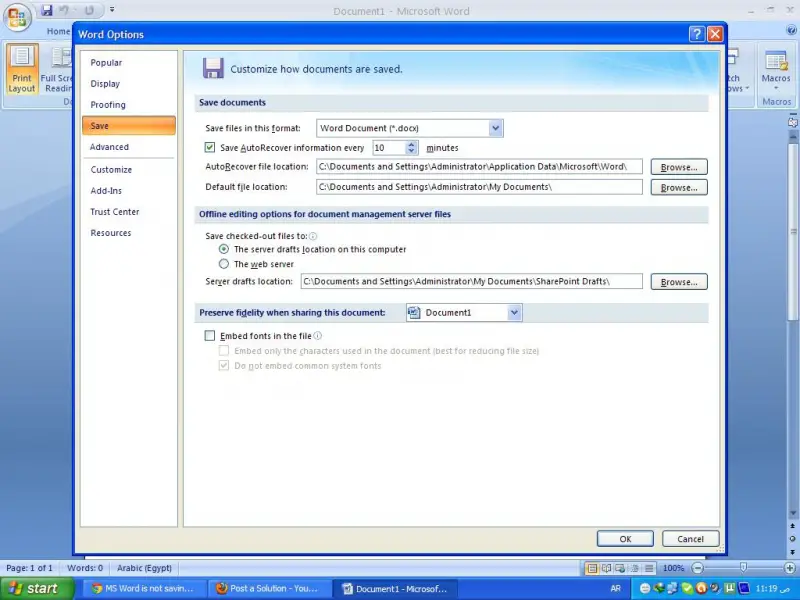Click the Draft view icon in status bar
This screenshot has height=600, width=800.
[x=649, y=568]
